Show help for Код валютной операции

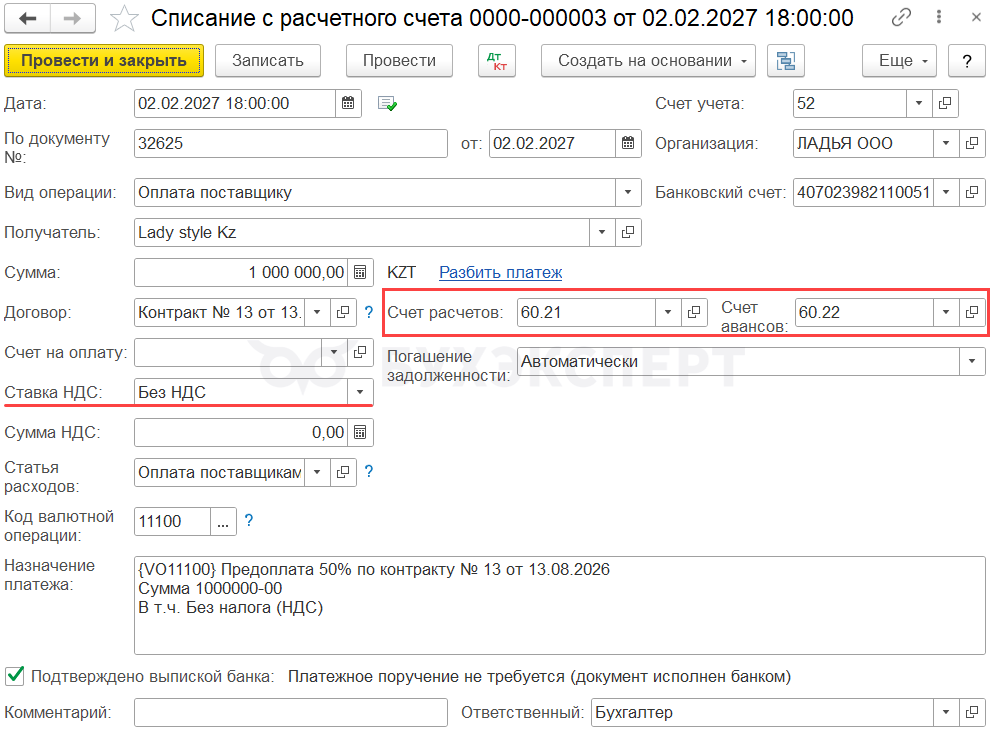[249, 521]
